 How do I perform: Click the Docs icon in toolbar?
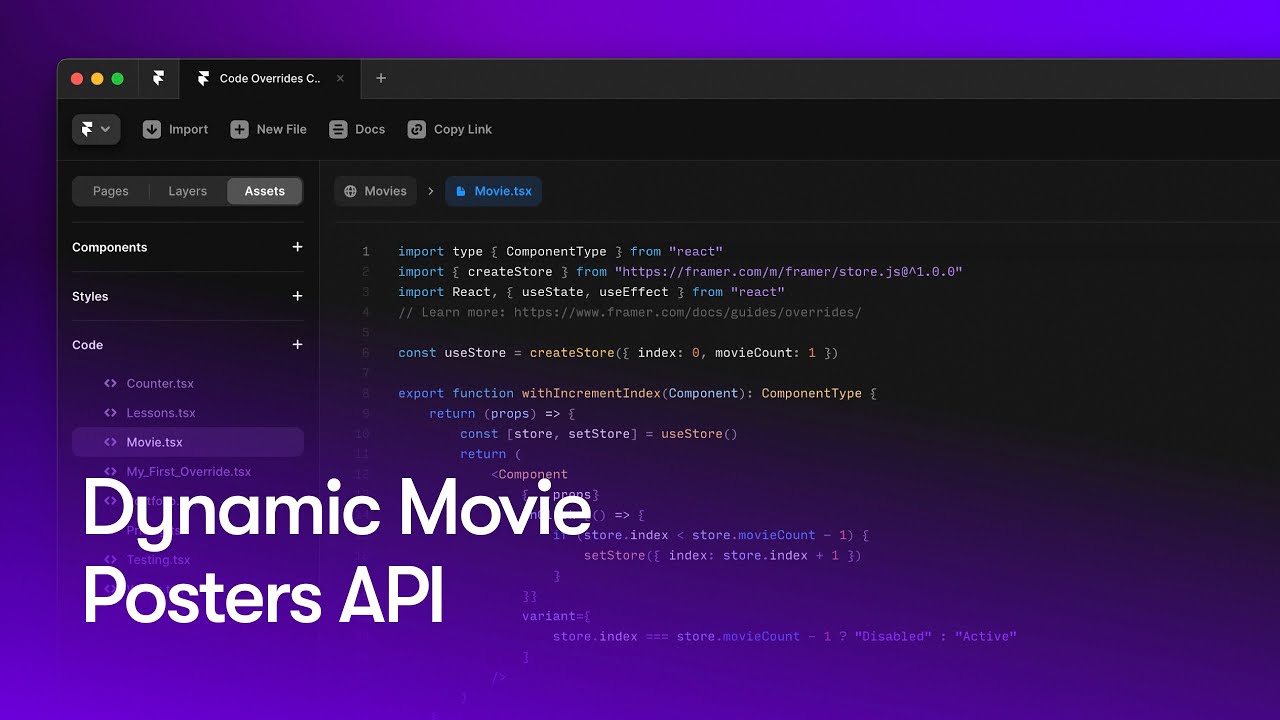tap(338, 129)
